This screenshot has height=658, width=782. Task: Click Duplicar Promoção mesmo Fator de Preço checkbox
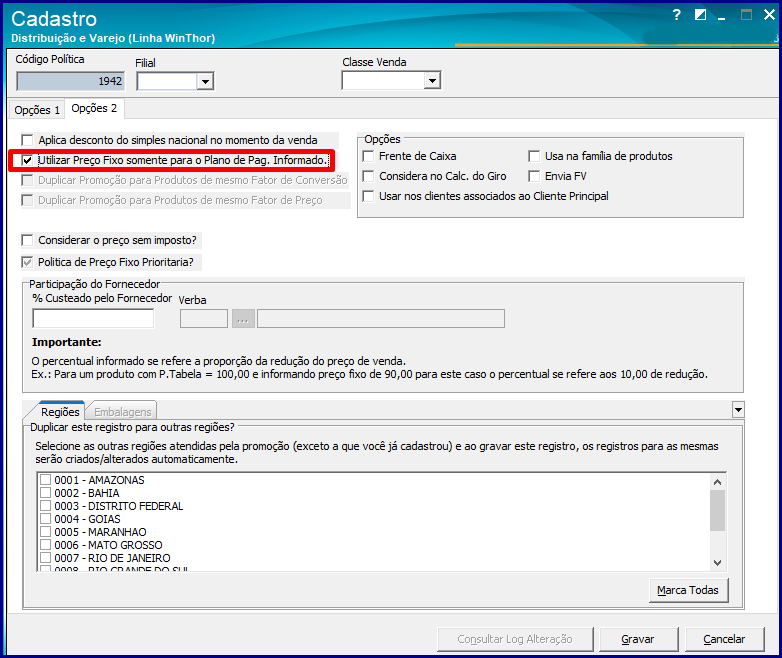pos(27,200)
